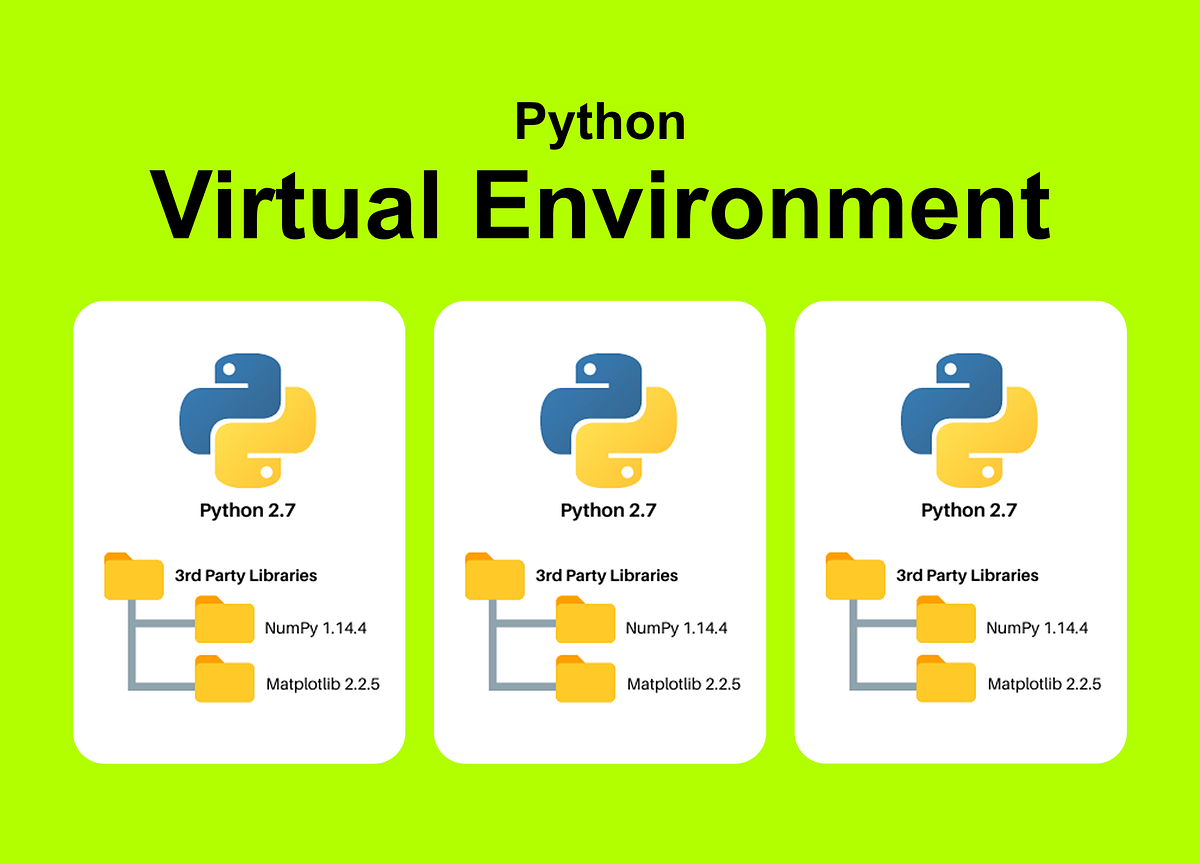Viewport: 1200px width, 864px height.
Task: Click 'NumPy 1.14.4' text in right card
Action: [1037, 629]
